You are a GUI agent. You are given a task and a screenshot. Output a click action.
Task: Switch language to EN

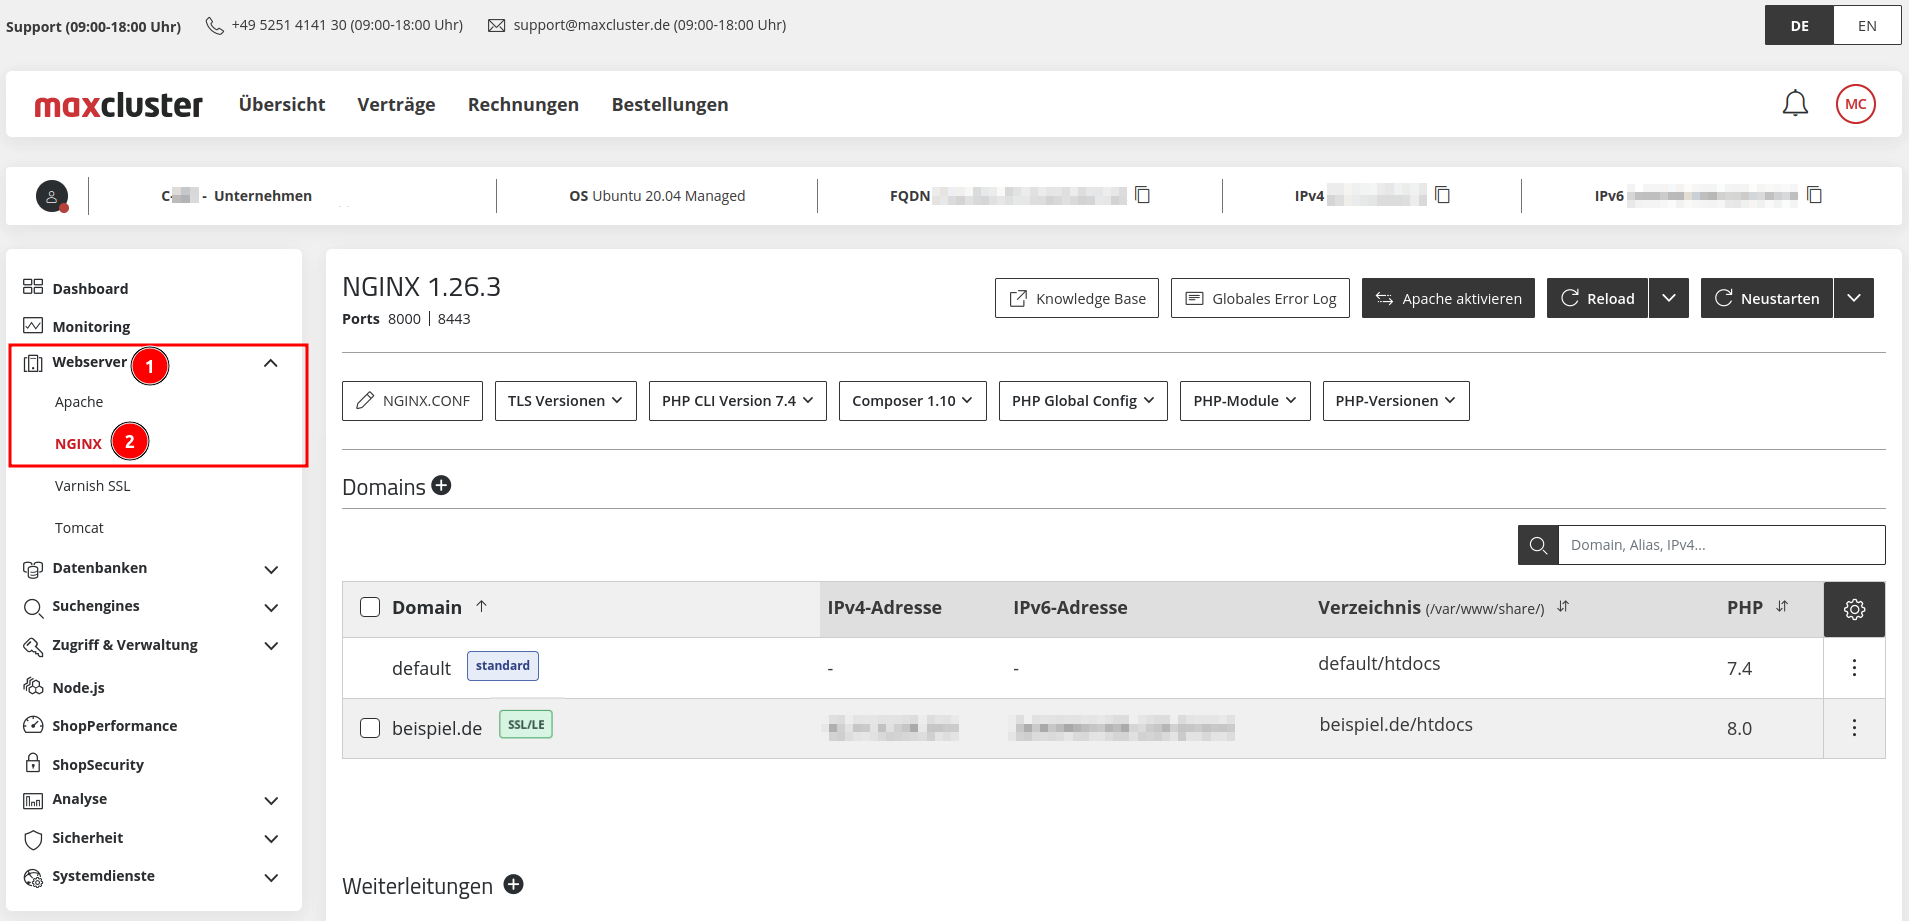coord(1867,26)
